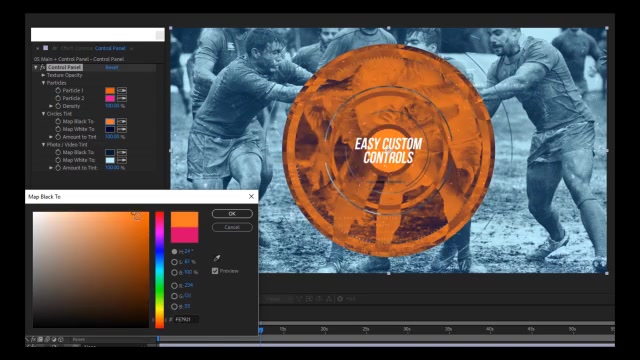This screenshot has height=360, width=640.
Task: Toggle stopwatch for Photo Tint Map White To
Action: click(58, 160)
